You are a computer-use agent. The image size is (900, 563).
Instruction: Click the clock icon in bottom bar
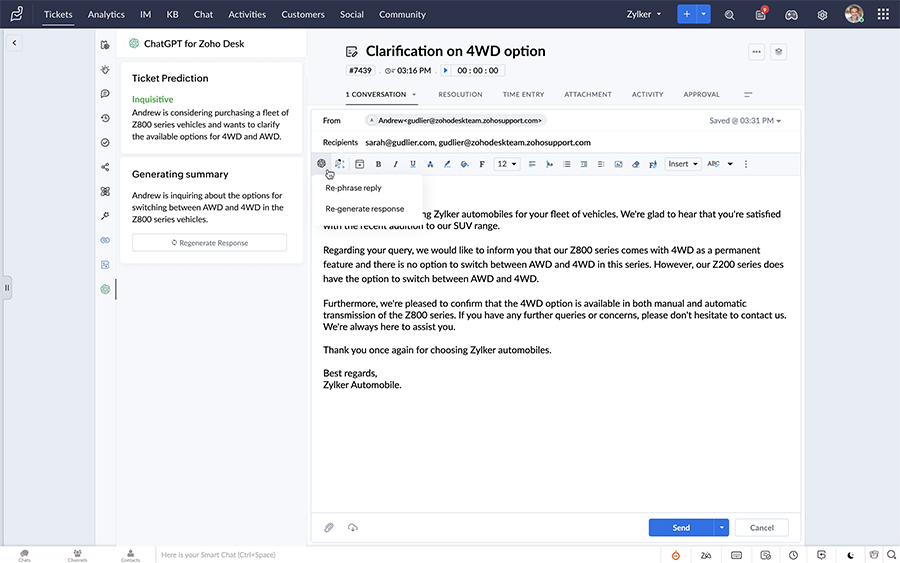click(x=793, y=555)
